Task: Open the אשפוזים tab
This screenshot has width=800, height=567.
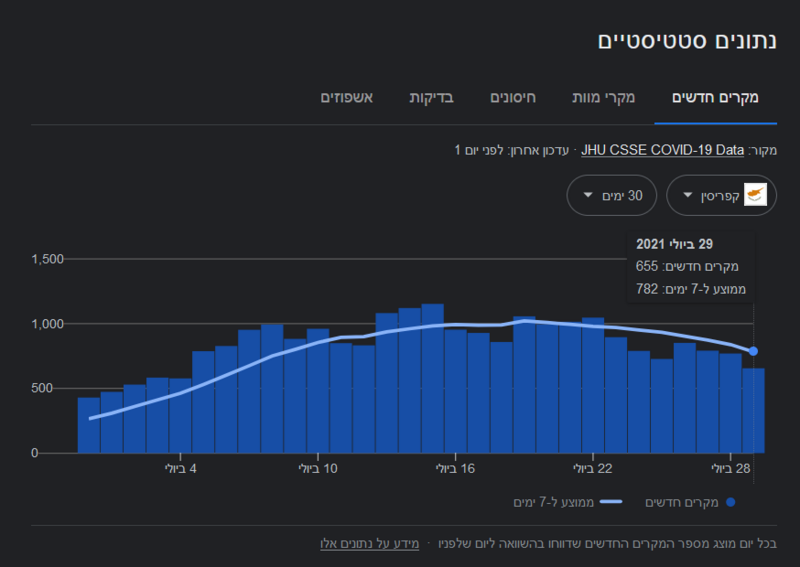Action: pos(346,97)
